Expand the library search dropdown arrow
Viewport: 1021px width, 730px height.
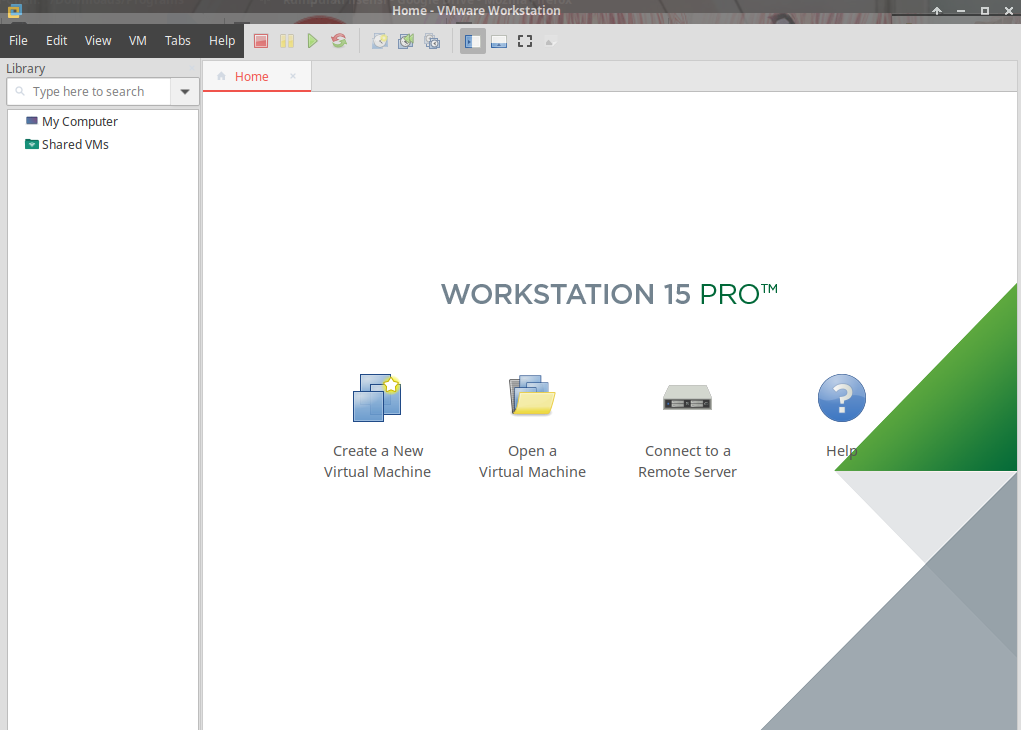pyautogui.click(x=185, y=92)
